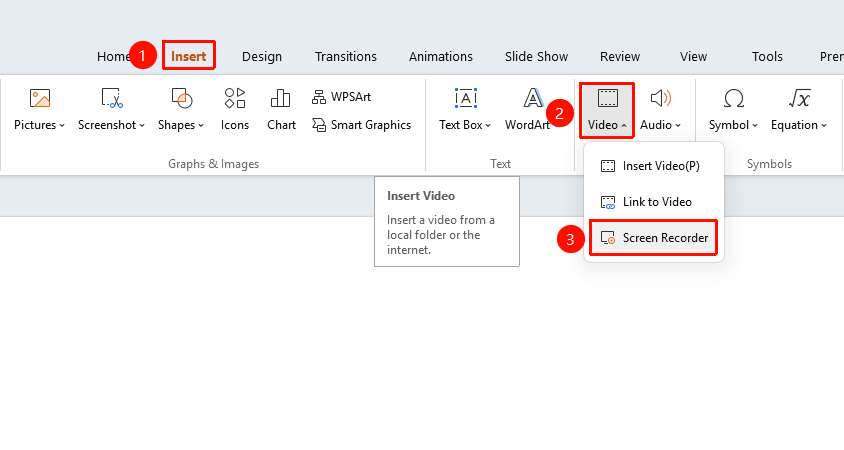
Task: Click the Screenshot scissors icon
Action: (x=112, y=99)
